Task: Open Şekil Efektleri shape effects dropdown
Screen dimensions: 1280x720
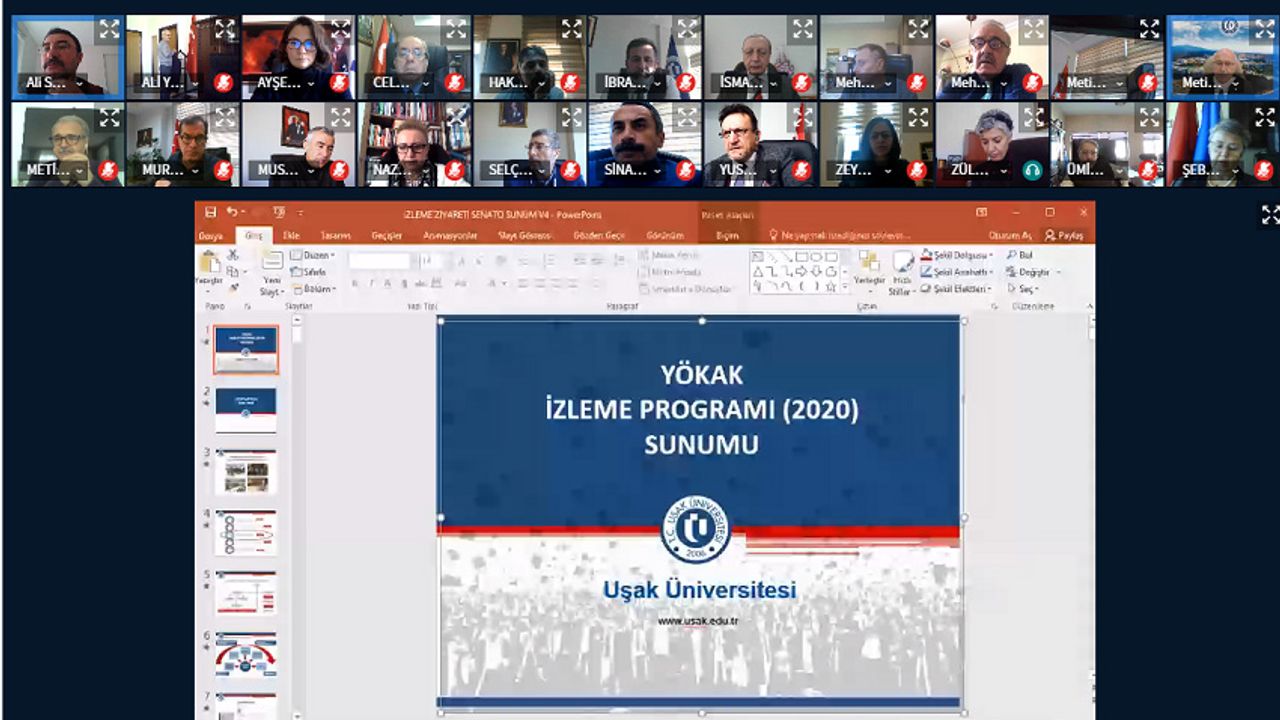Action: tap(957, 289)
